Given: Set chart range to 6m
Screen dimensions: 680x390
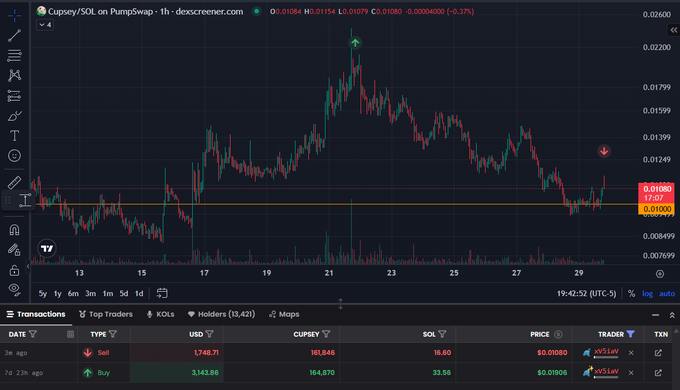Looking at the screenshot, I should 73,294.
